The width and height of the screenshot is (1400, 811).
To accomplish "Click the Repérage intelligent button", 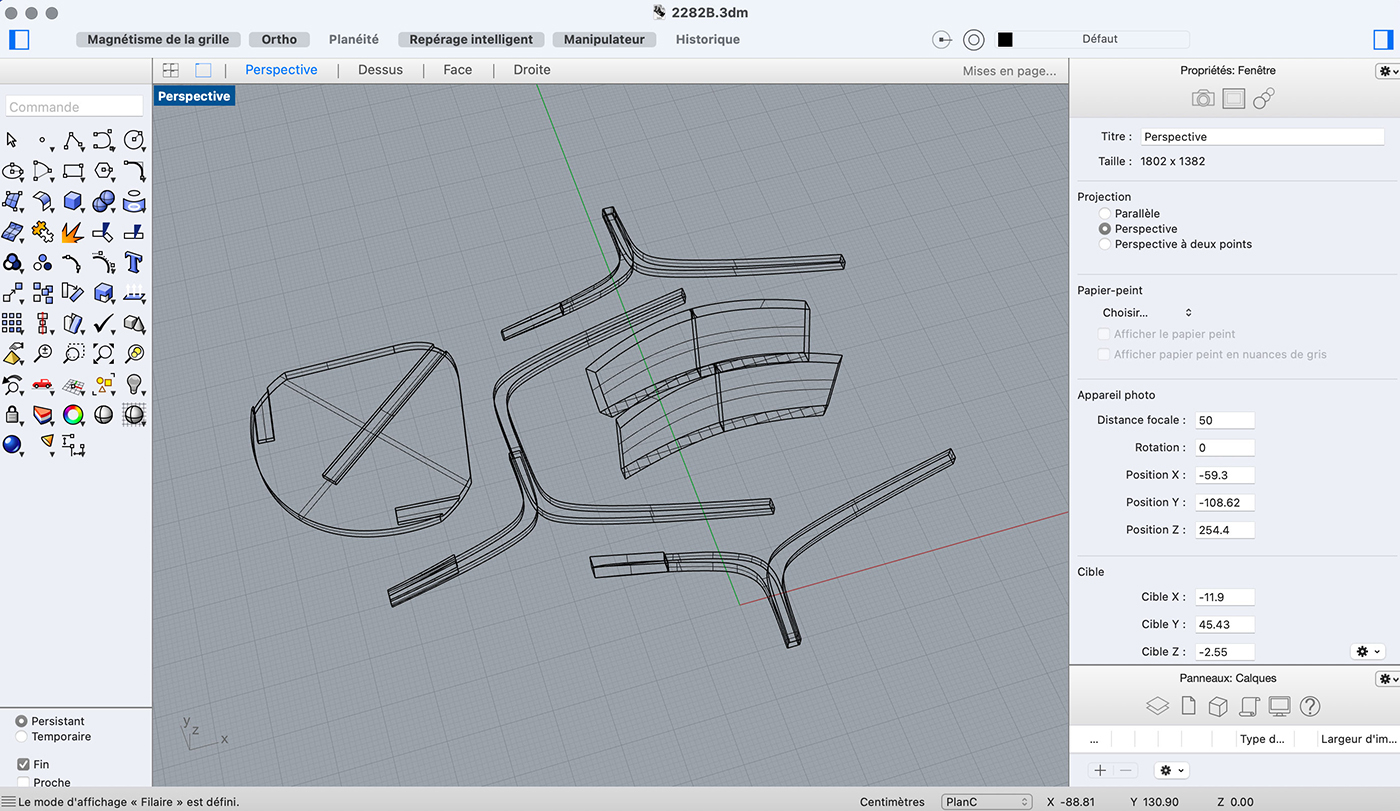I will pyautogui.click(x=471, y=39).
